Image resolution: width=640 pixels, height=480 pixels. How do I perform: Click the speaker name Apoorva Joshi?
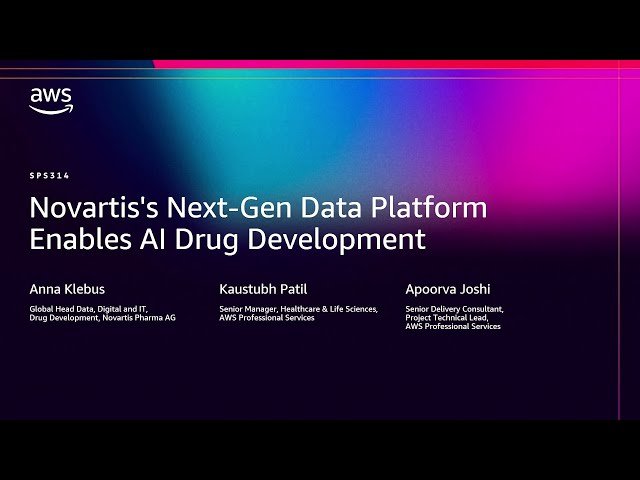point(448,289)
